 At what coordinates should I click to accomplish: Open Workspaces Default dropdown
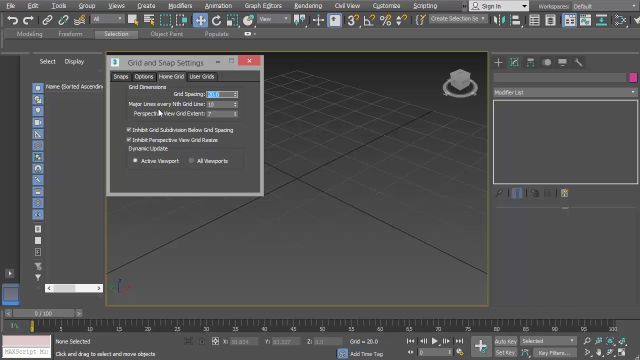click(605, 6)
